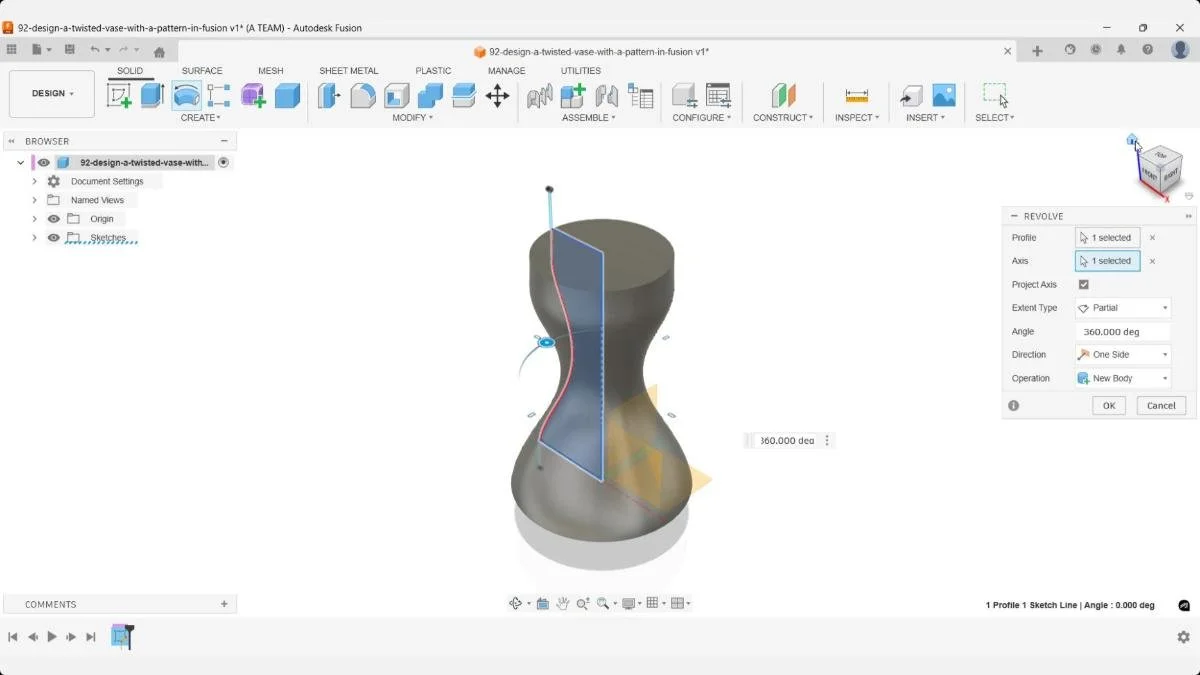Toggle visibility of the Origin folder

(53, 219)
